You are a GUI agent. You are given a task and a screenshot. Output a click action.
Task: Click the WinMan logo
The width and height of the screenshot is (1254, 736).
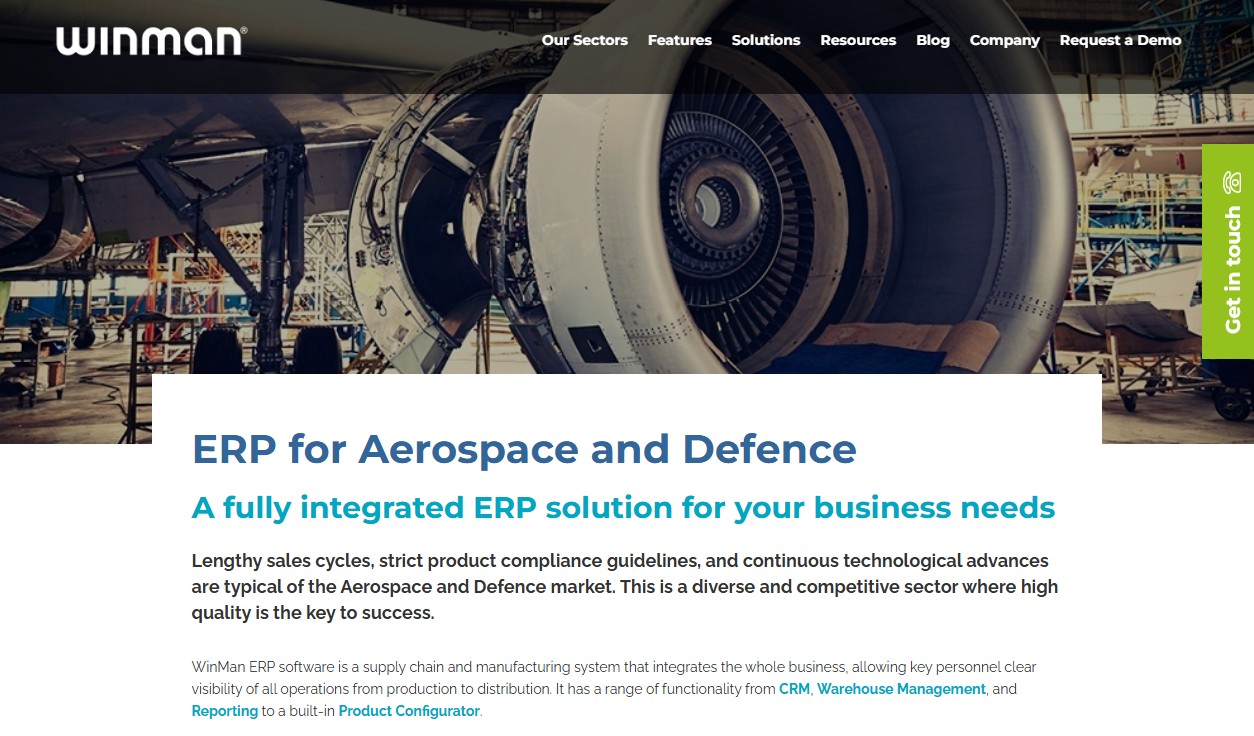coord(151,41)
